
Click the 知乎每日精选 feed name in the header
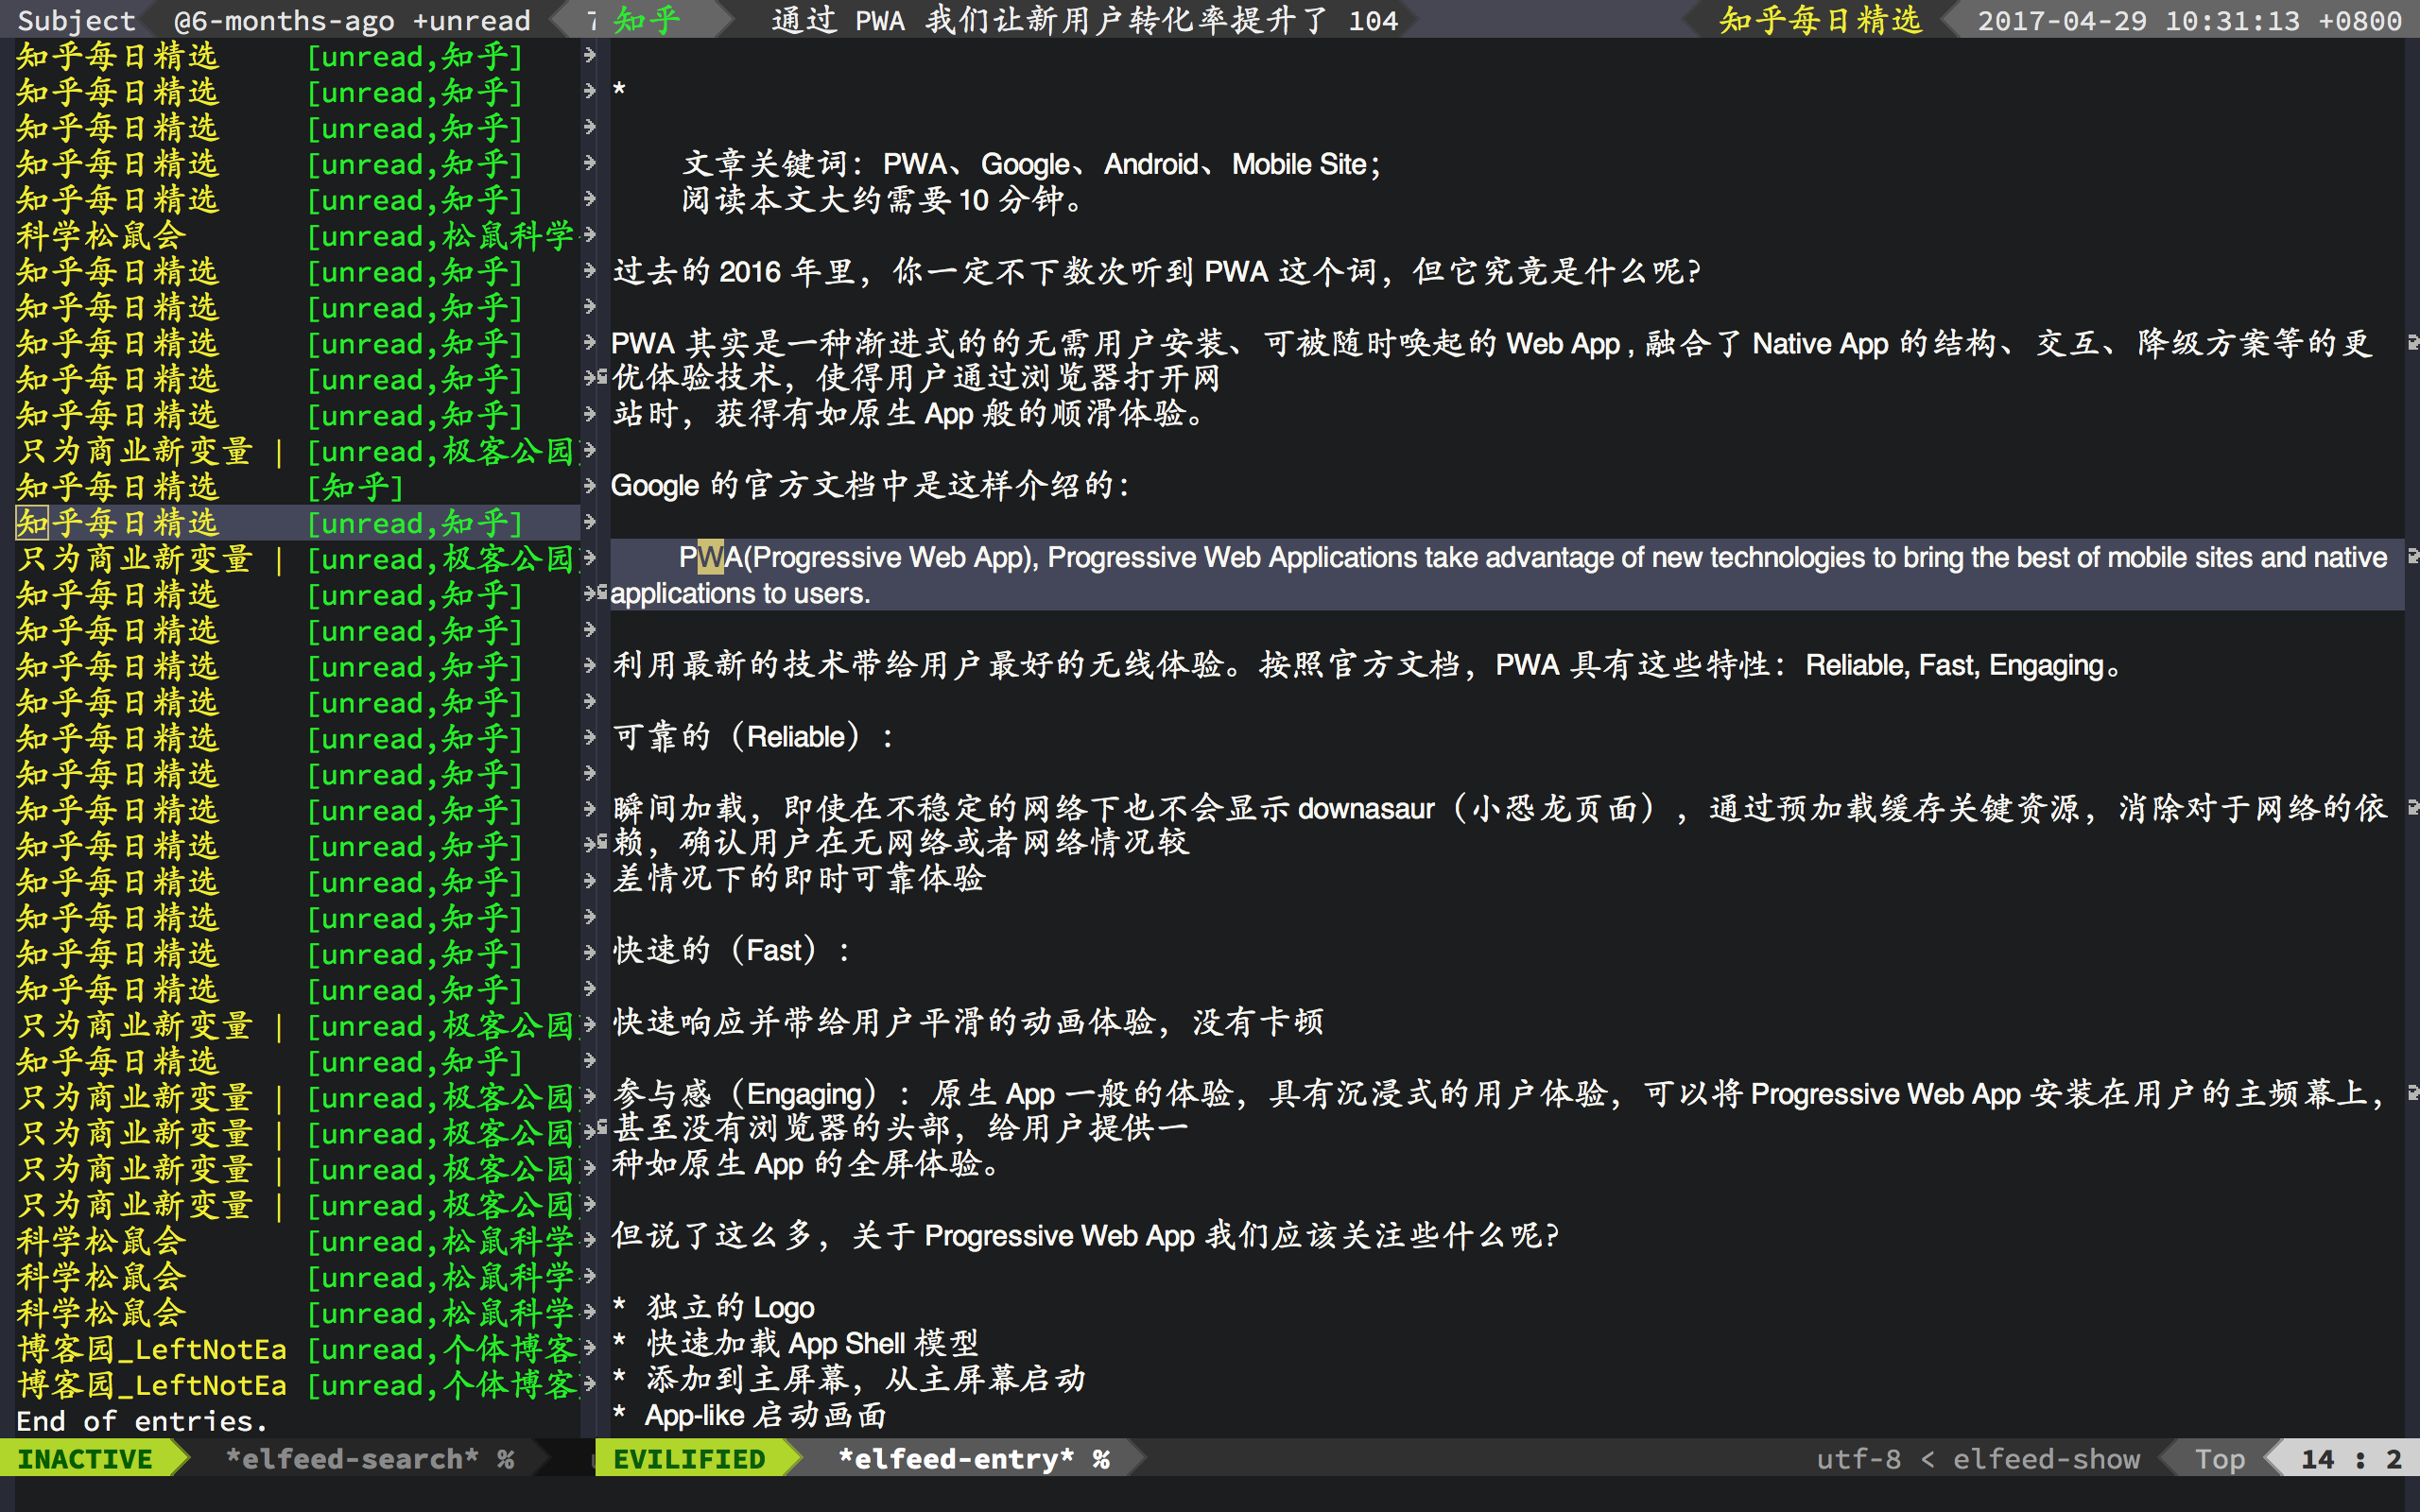point(1820,20)
